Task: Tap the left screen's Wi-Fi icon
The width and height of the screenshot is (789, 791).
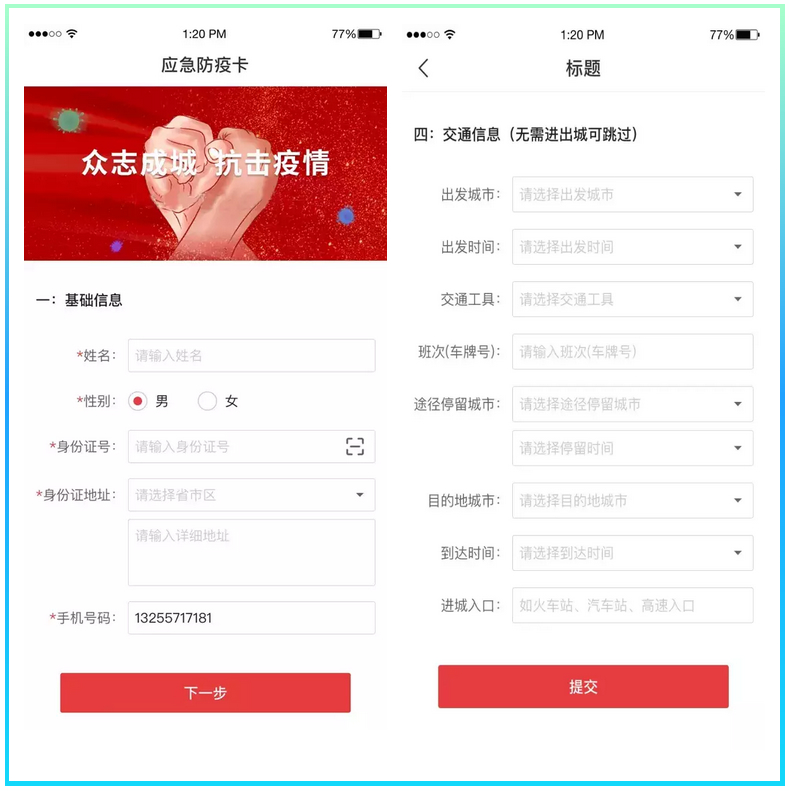Action: 72,34
